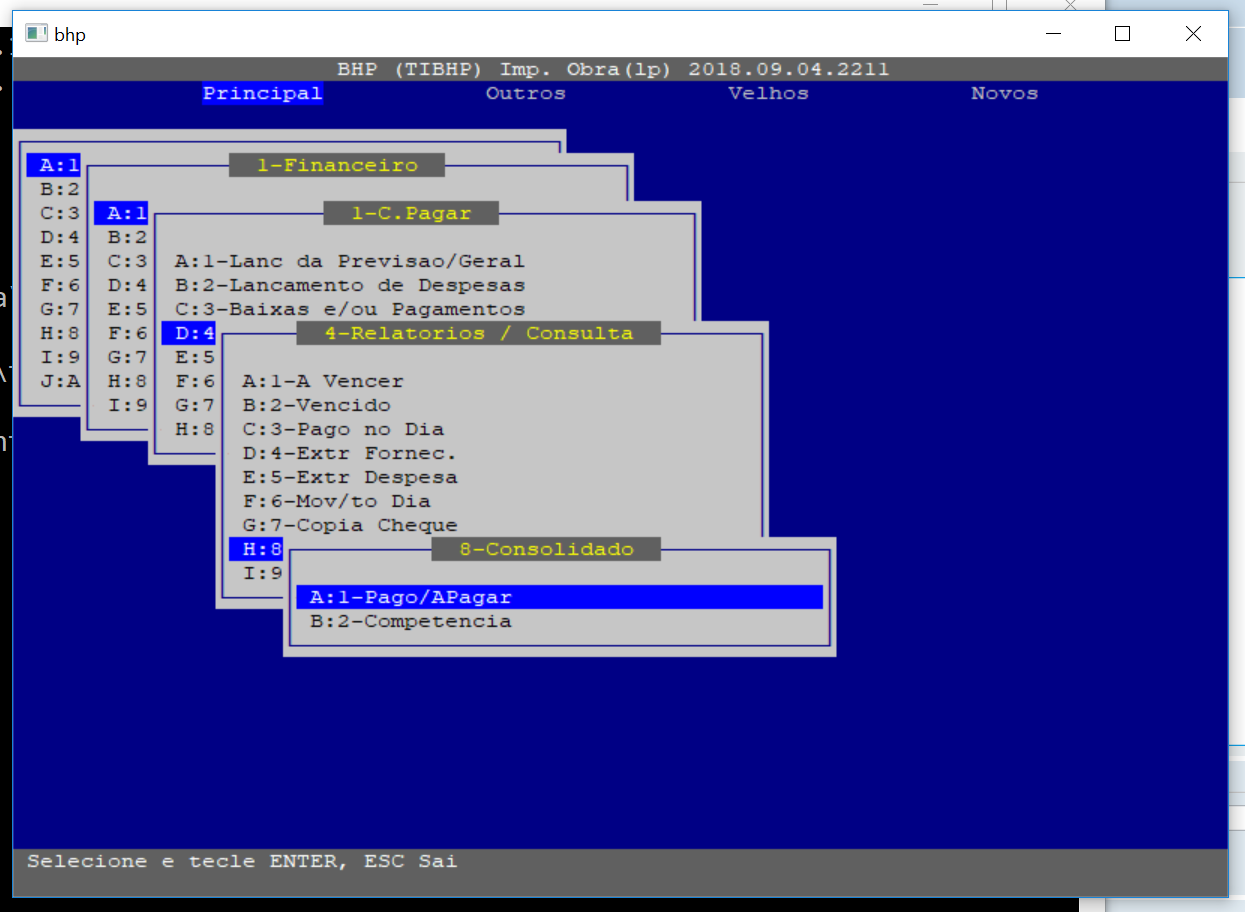The image size is (1245, 912).
Task: Open D:4-Extr Fornec. report
Action: coord(349,453)
